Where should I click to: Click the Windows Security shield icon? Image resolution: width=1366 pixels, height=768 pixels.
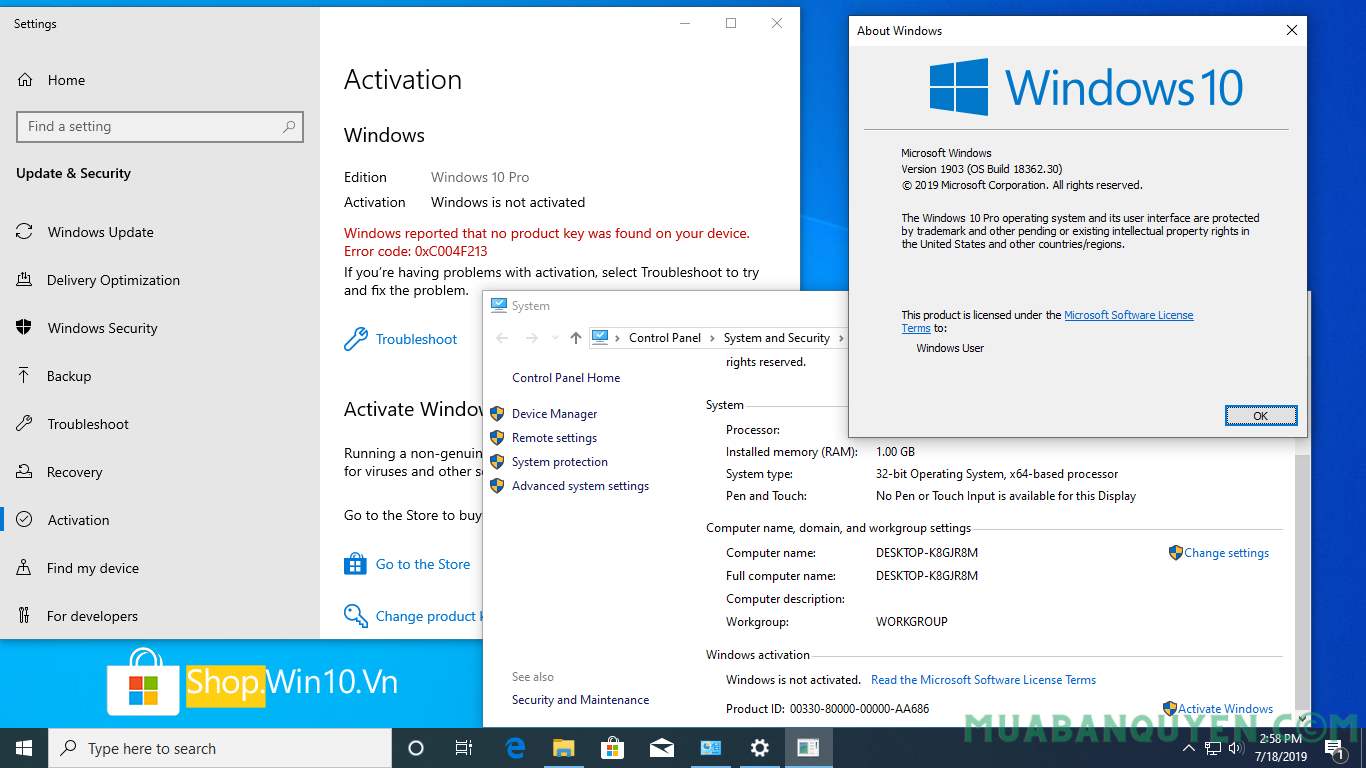tap(25, 328)
